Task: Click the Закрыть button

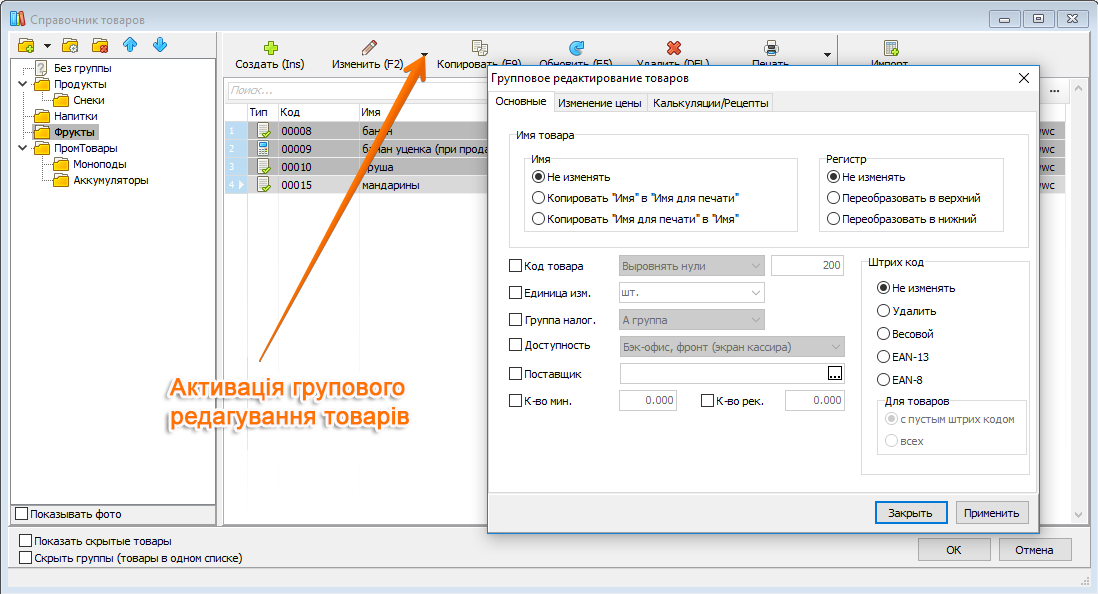Action: pyautogui.click(x=910, y=513)
